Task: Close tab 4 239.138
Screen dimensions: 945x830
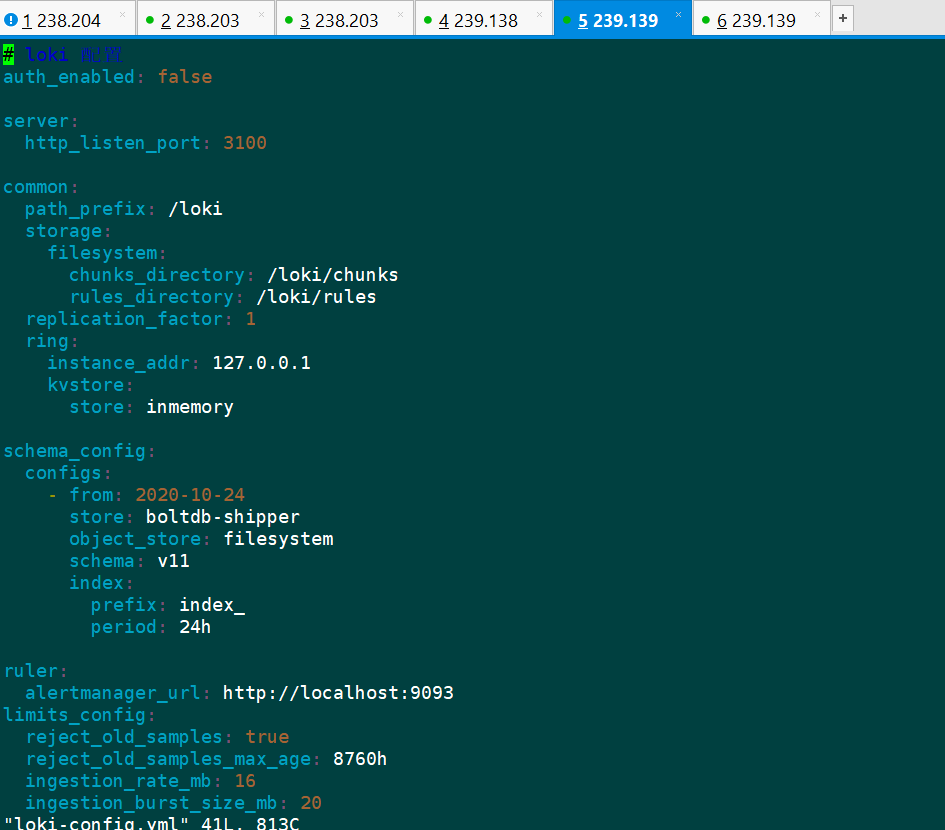Action: pyautogui.click(x=539, y=14)
